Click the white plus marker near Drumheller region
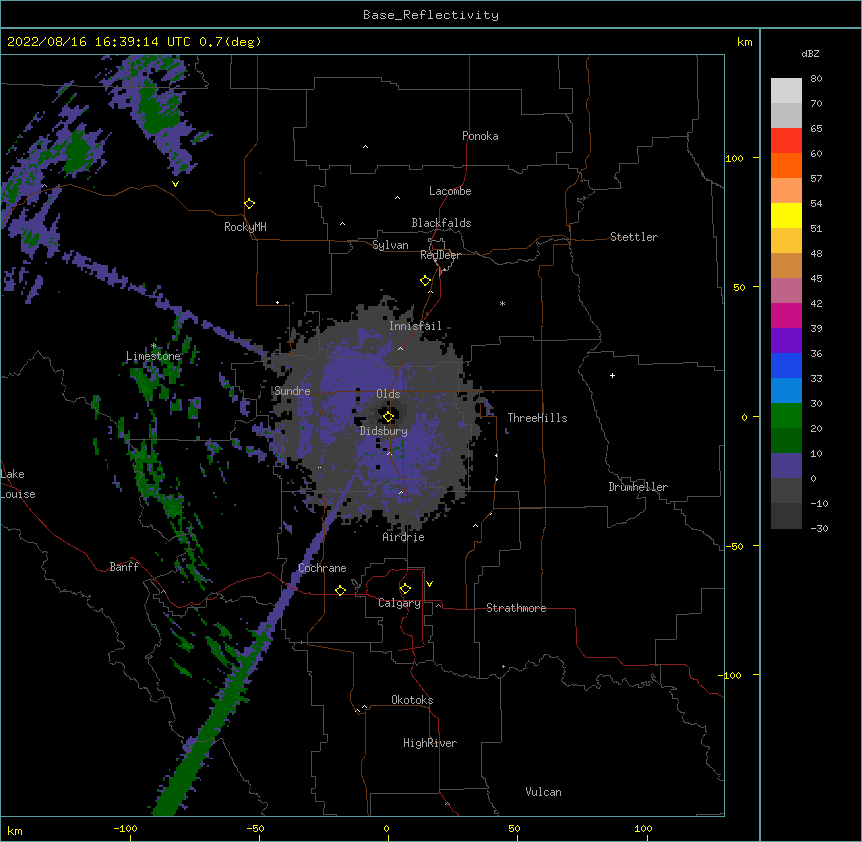 612,375
